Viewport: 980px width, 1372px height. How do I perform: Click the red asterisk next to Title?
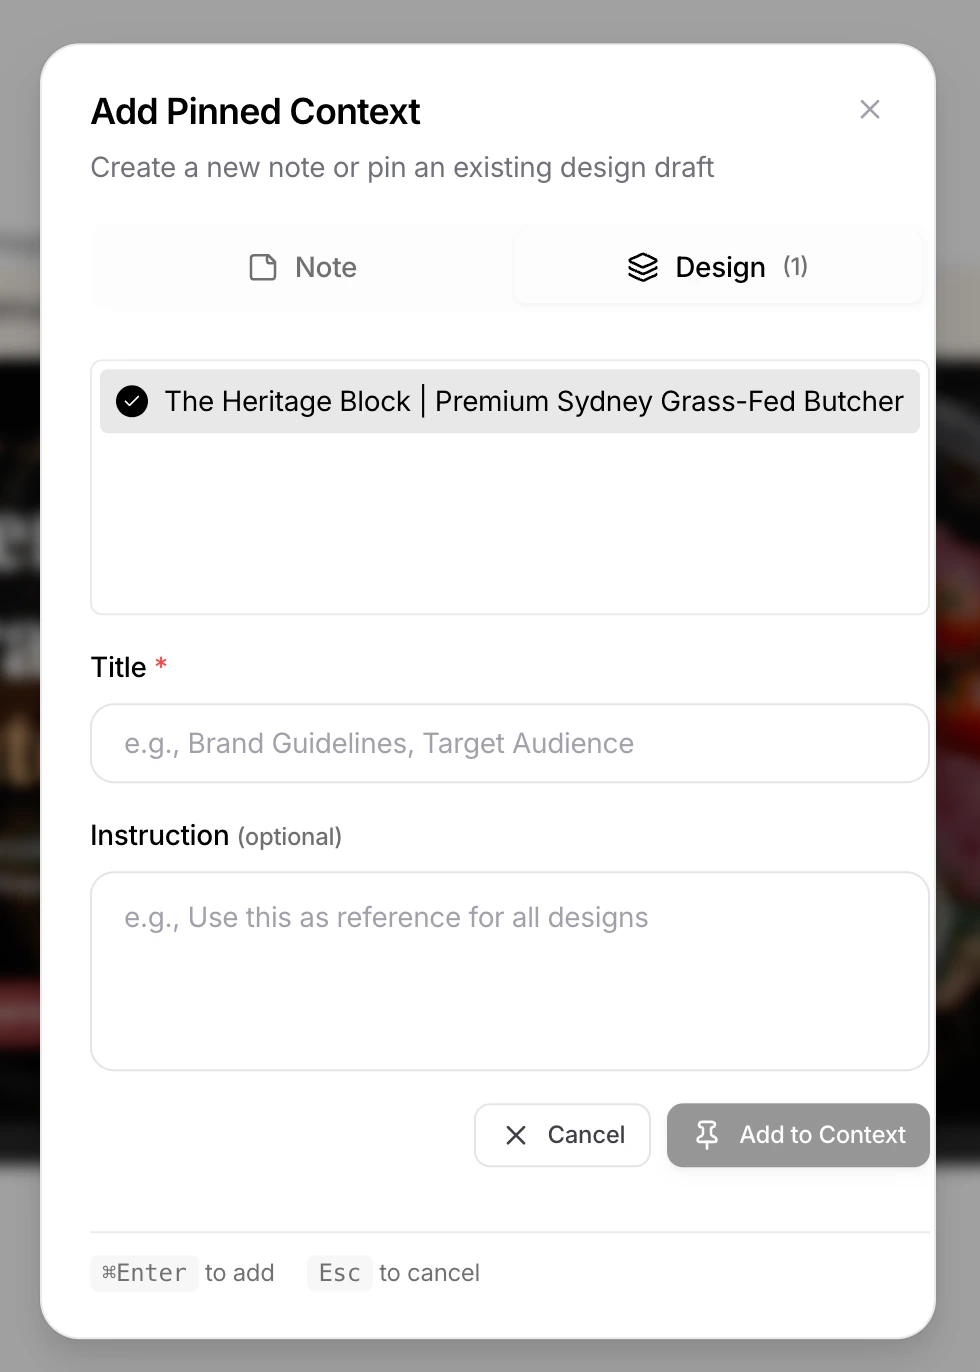coord(161,663)
